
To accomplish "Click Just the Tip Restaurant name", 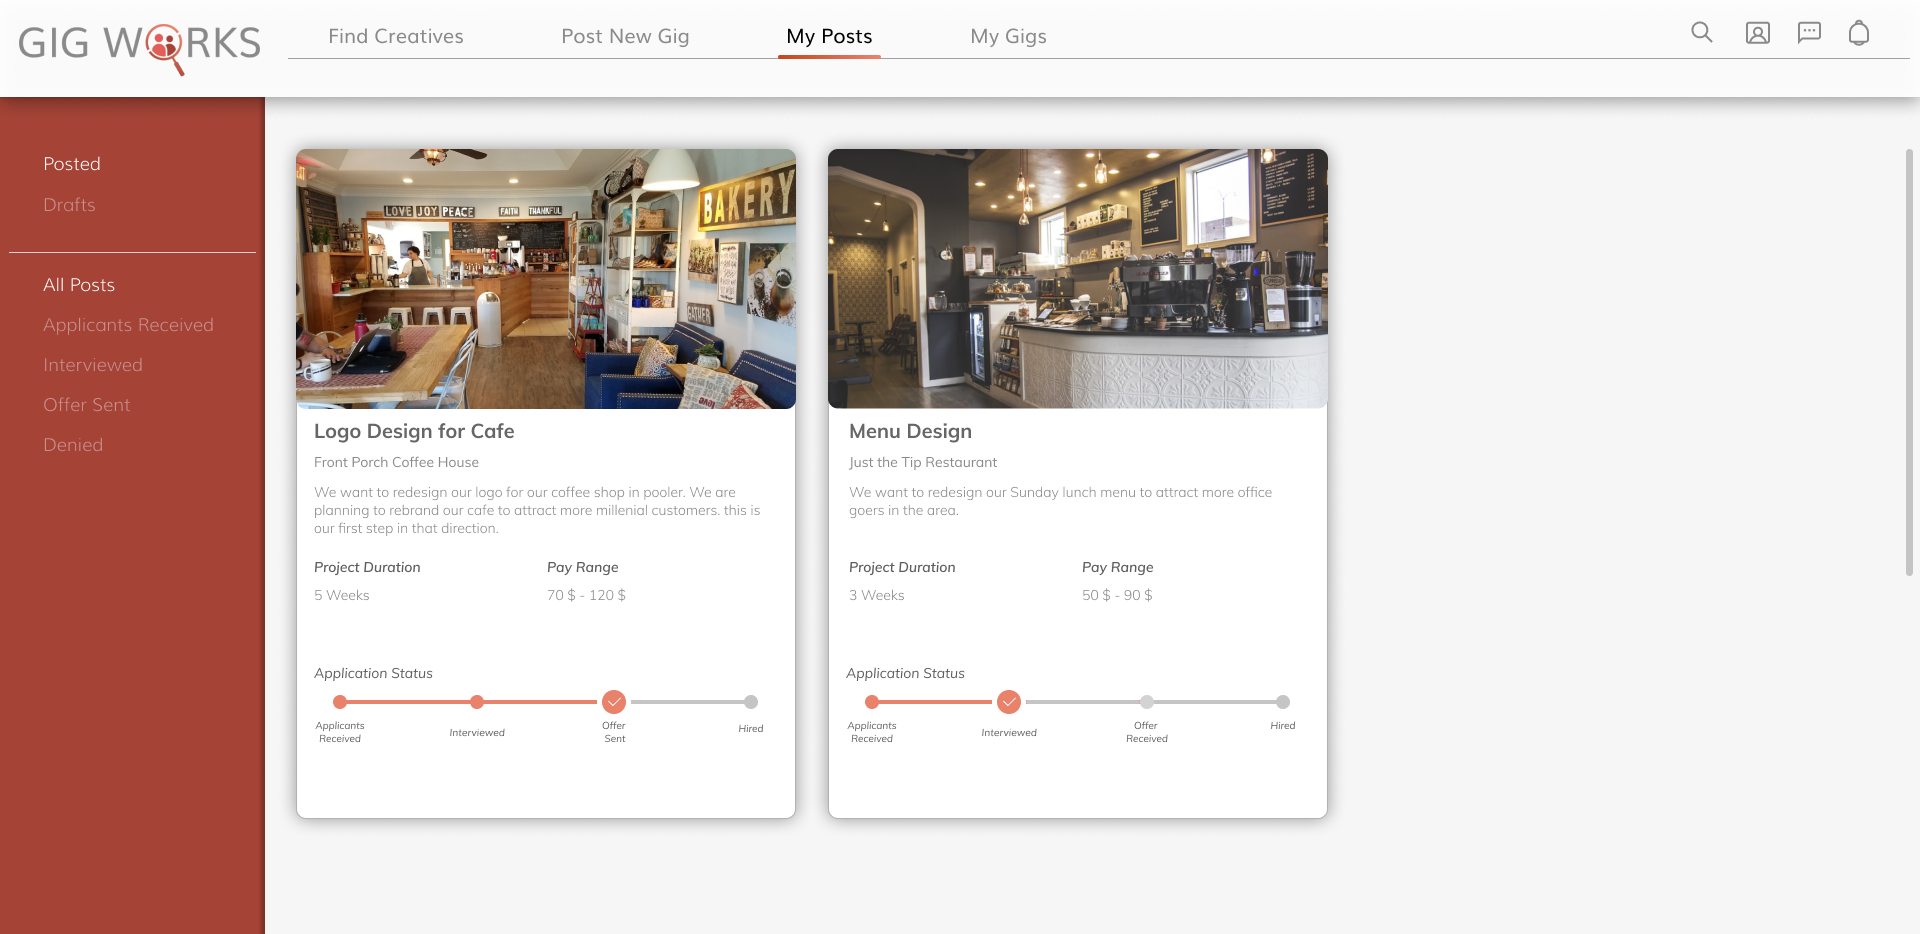I will click(923, 462).
